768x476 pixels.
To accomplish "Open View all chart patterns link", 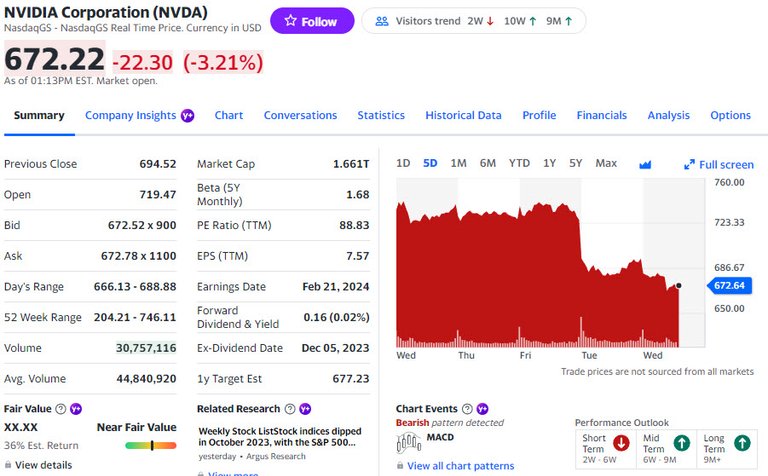I will coord(461,466).
